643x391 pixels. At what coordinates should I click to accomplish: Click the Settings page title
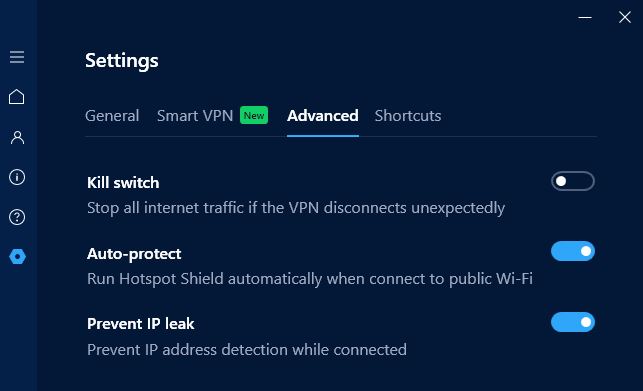click(121, 61)
